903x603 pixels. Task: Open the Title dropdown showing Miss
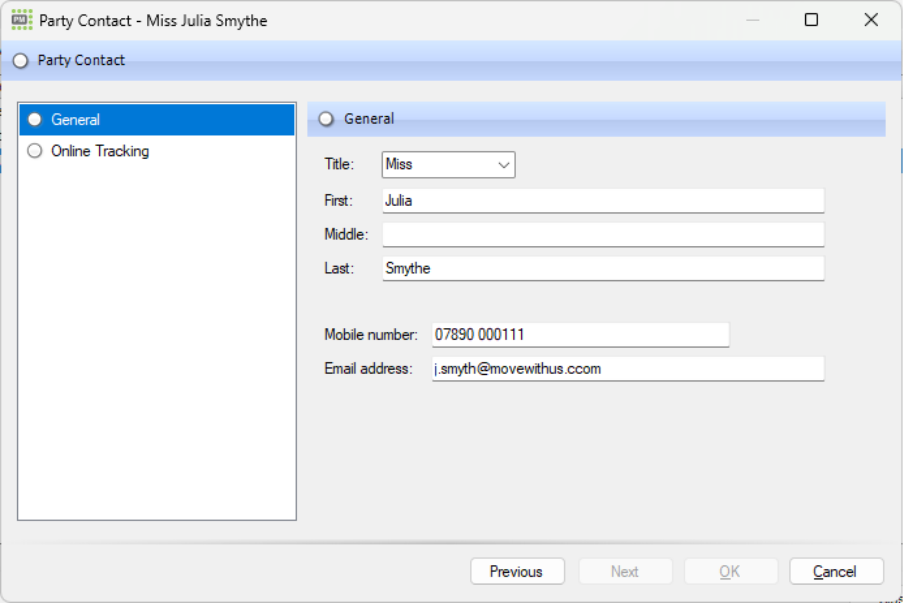(447, 164)
